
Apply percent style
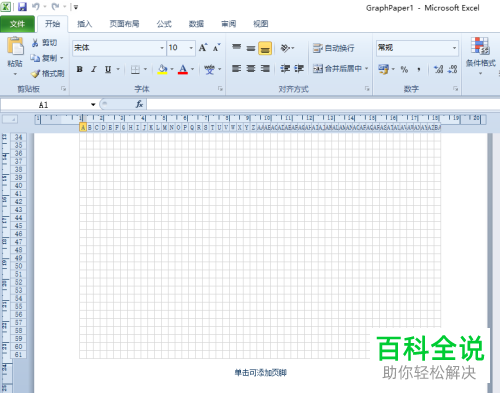point(404,69)
